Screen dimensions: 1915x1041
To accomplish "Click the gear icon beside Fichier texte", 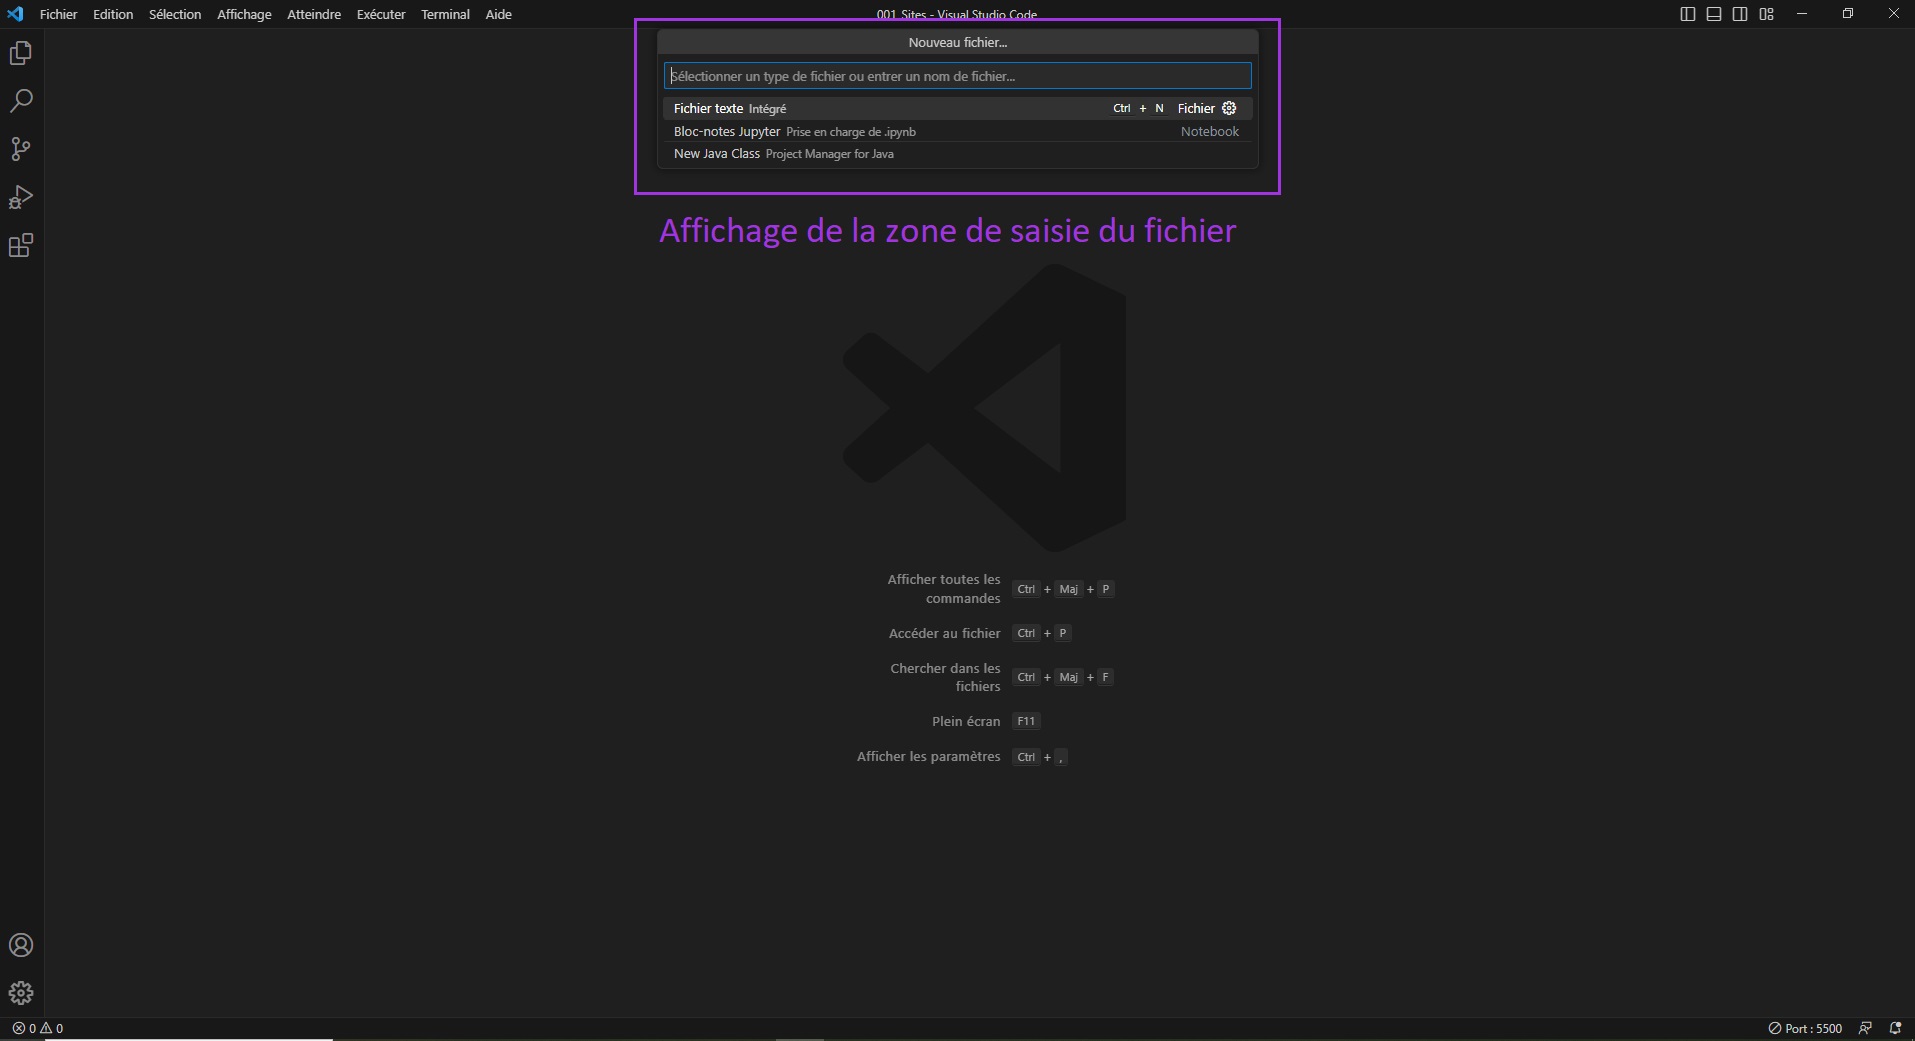I will coord(1230,108).
